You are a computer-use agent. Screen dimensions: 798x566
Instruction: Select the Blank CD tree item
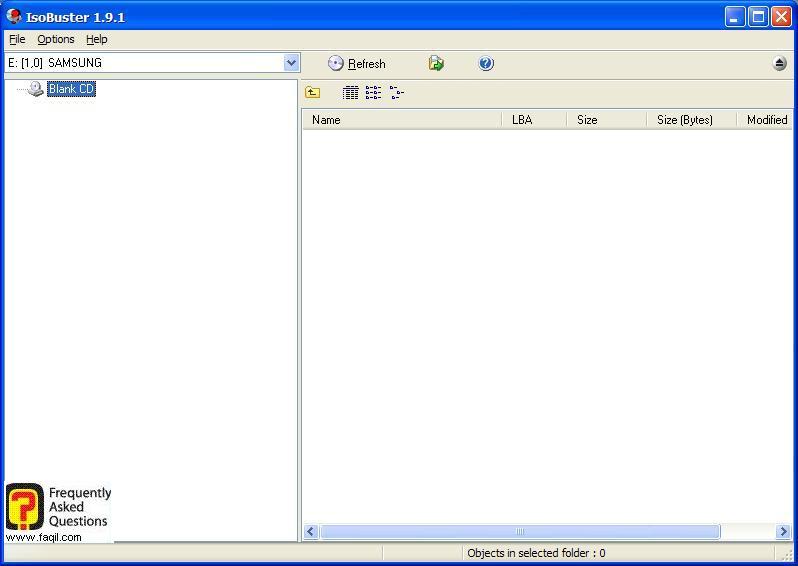[71, 89]
